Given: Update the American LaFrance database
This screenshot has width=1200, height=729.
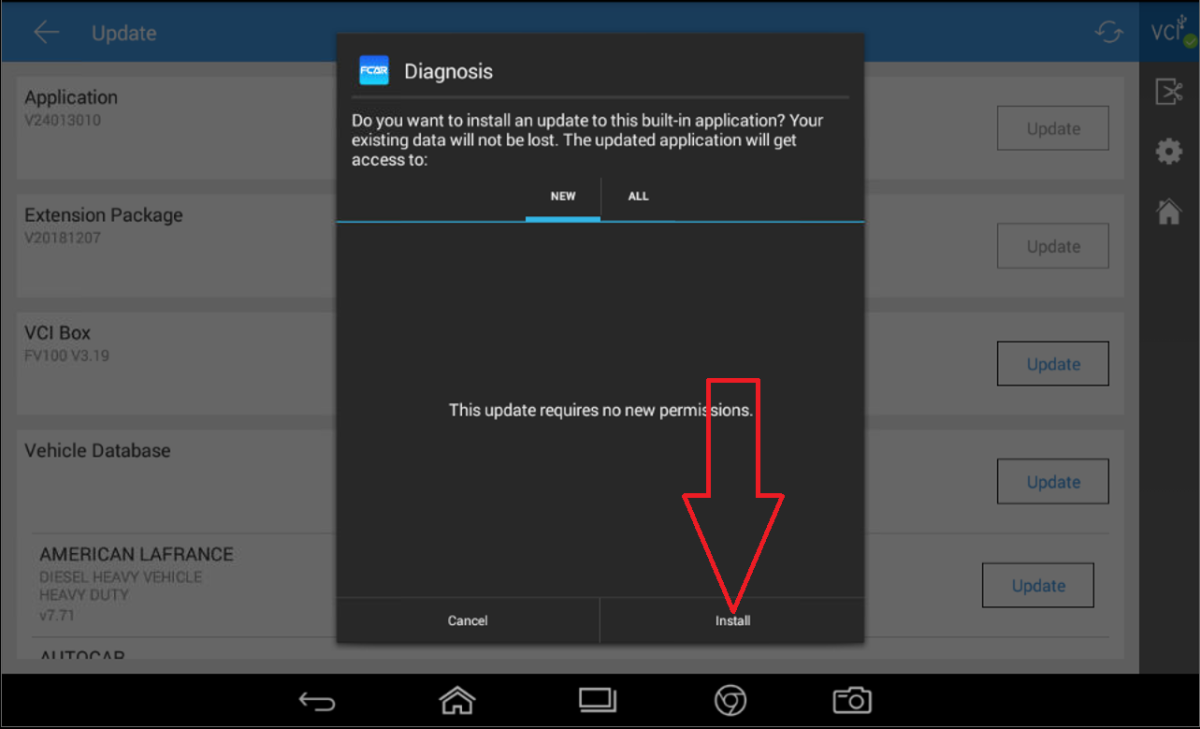Looking at the screenshot, I should (1037, 586).
